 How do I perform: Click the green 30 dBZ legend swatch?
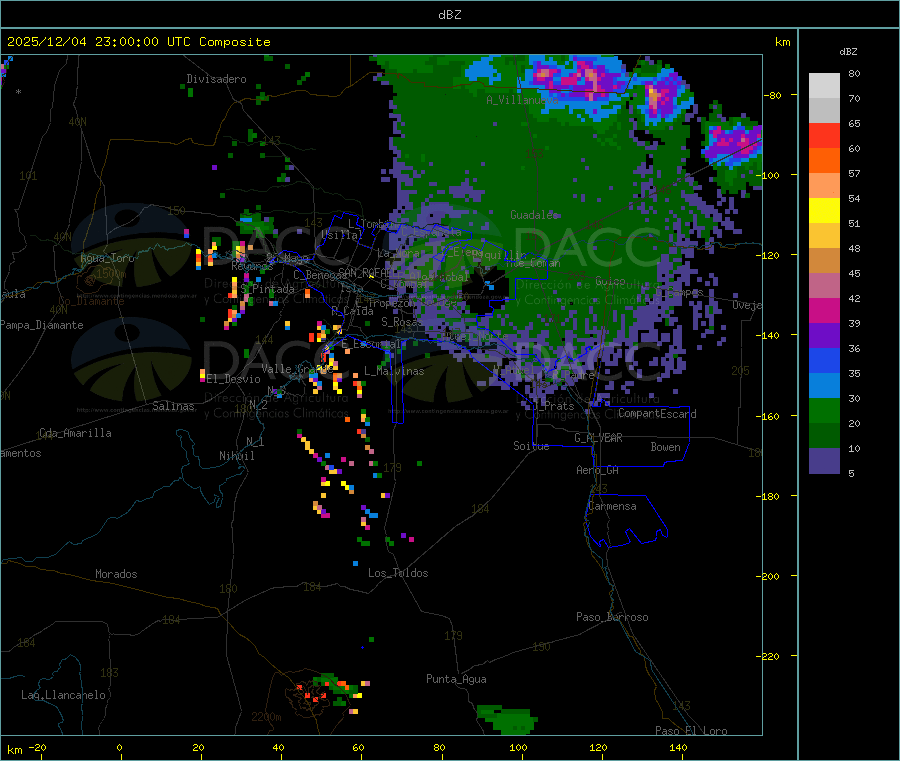[824, 410]
